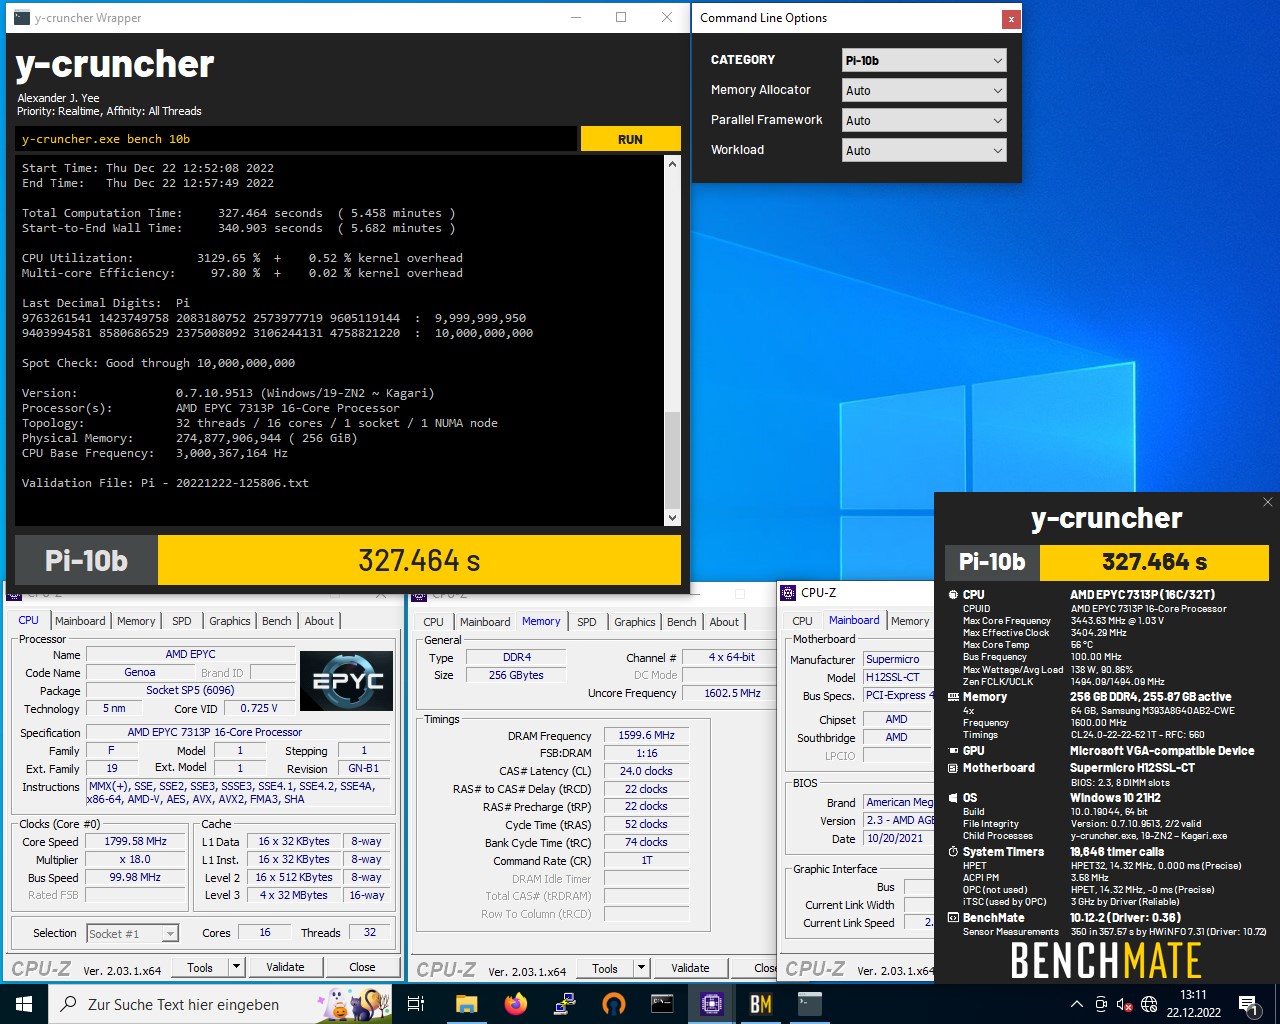Click the CPU-Z title bar icon in right window
Screen dimensions: 1280x1024
pos(789,593)
